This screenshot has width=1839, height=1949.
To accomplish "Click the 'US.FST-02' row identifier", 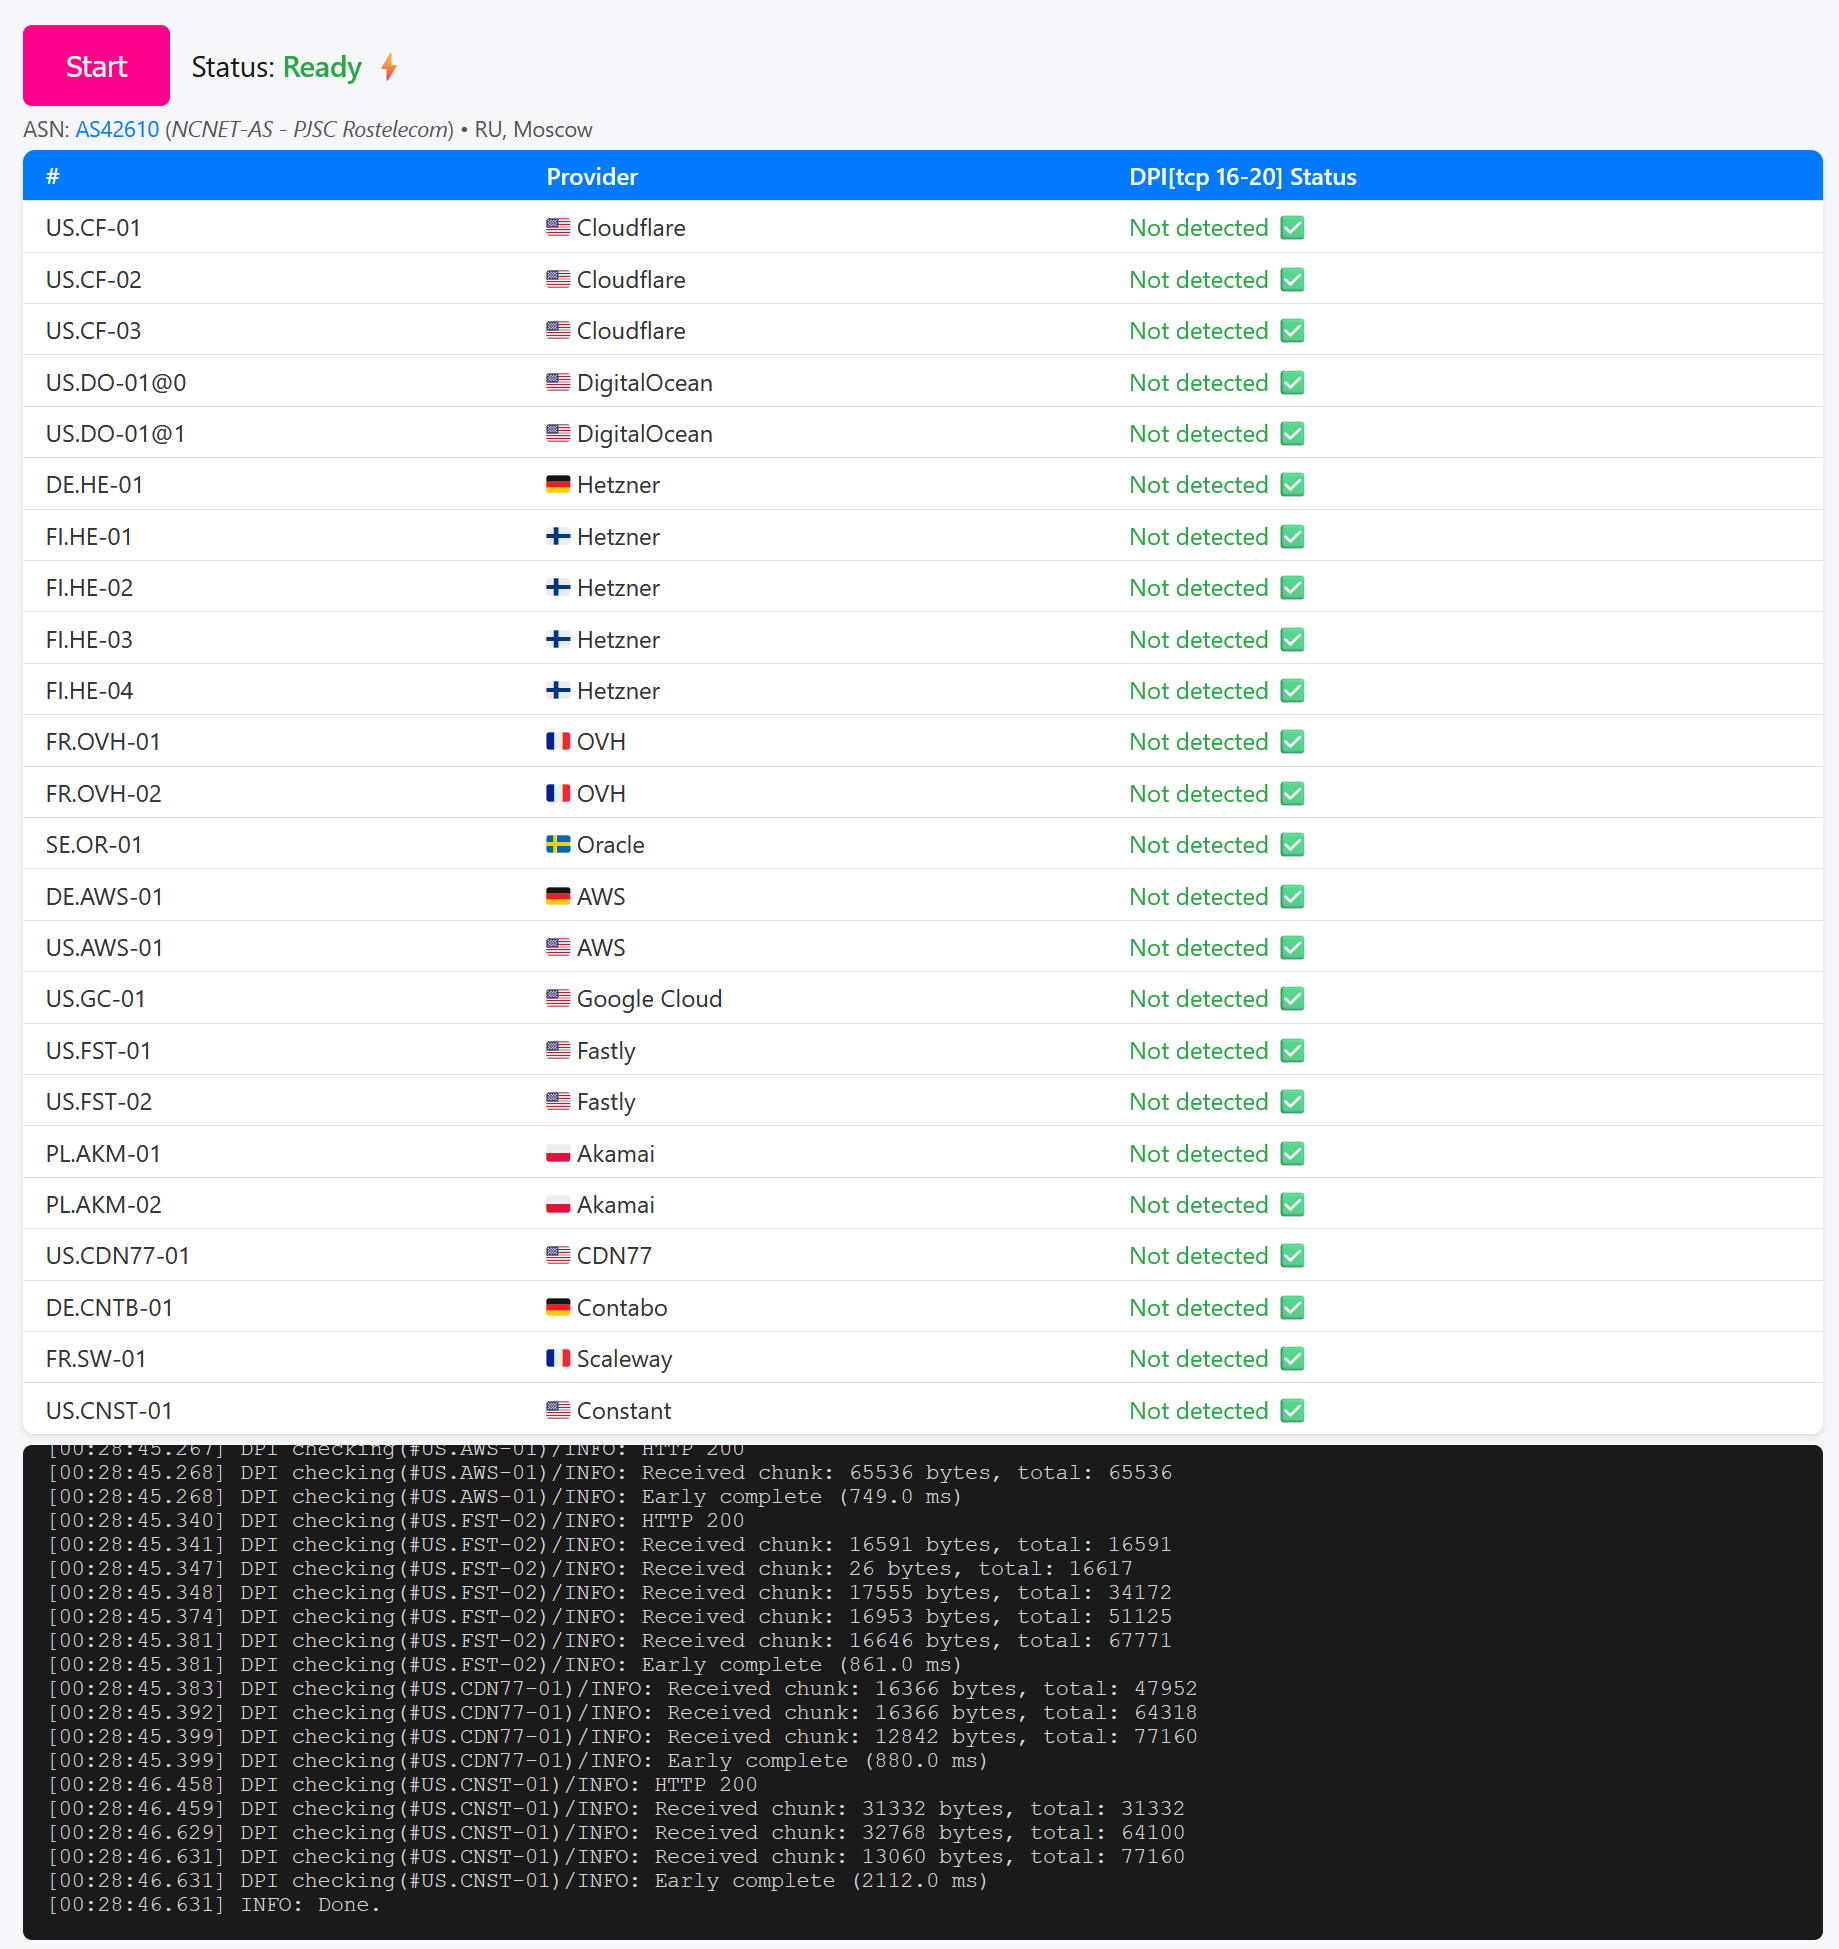I will click(99, 1102).
